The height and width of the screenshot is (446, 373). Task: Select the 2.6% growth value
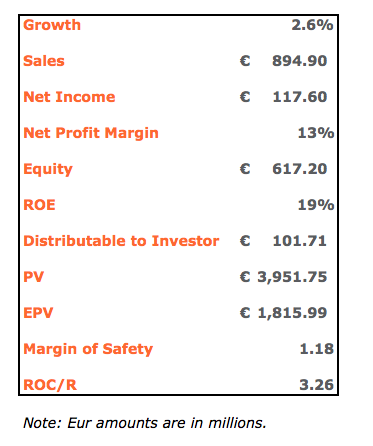coord(312,25)
